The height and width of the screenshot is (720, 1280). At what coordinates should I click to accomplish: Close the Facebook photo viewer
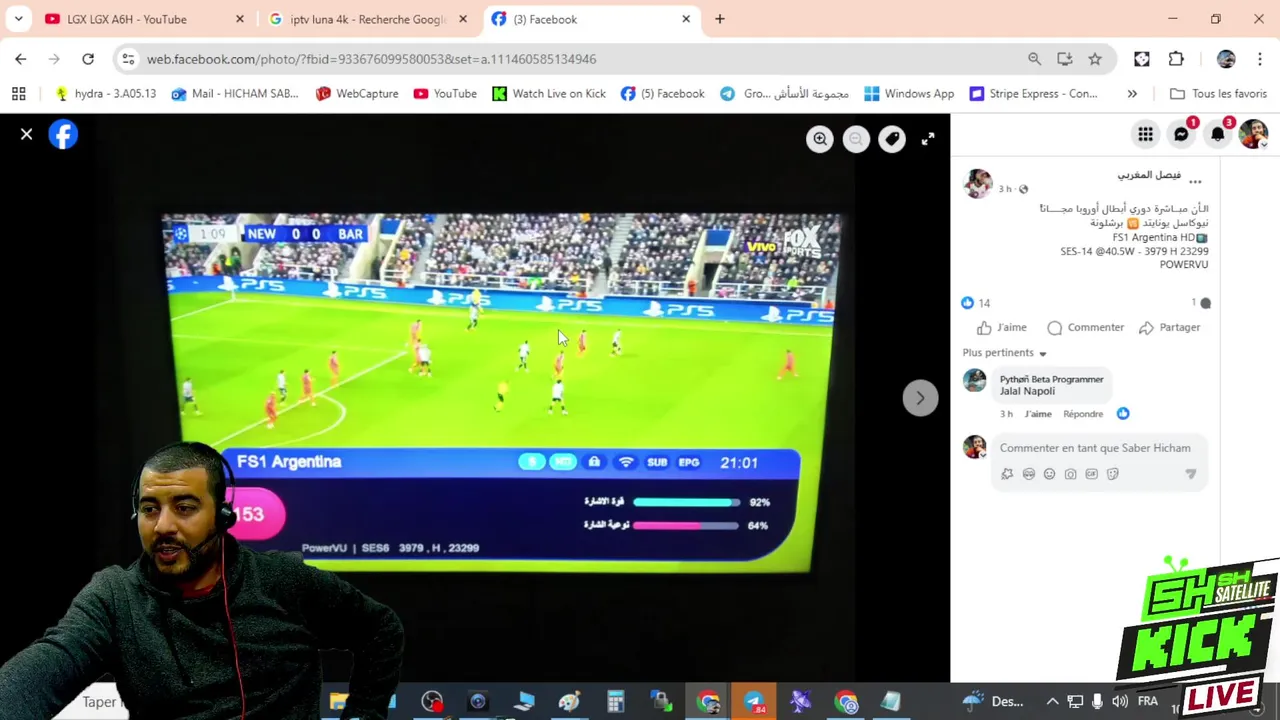27,134
